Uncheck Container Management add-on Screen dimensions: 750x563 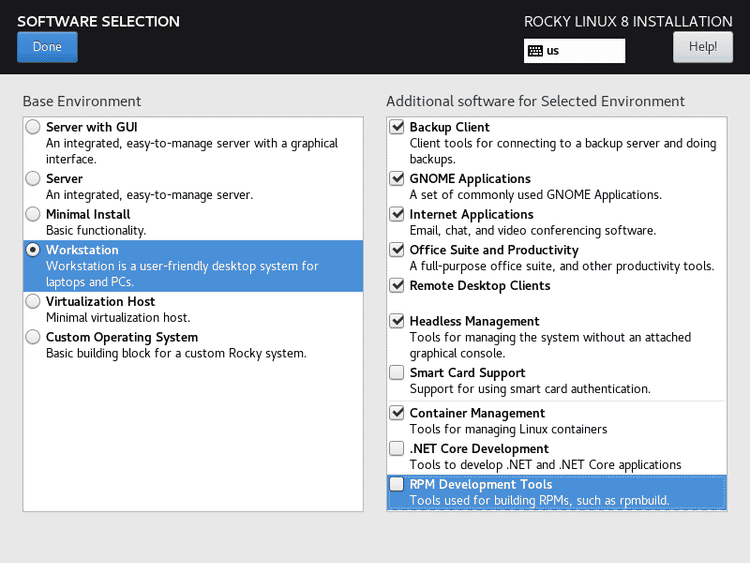(x=397, y=413)
